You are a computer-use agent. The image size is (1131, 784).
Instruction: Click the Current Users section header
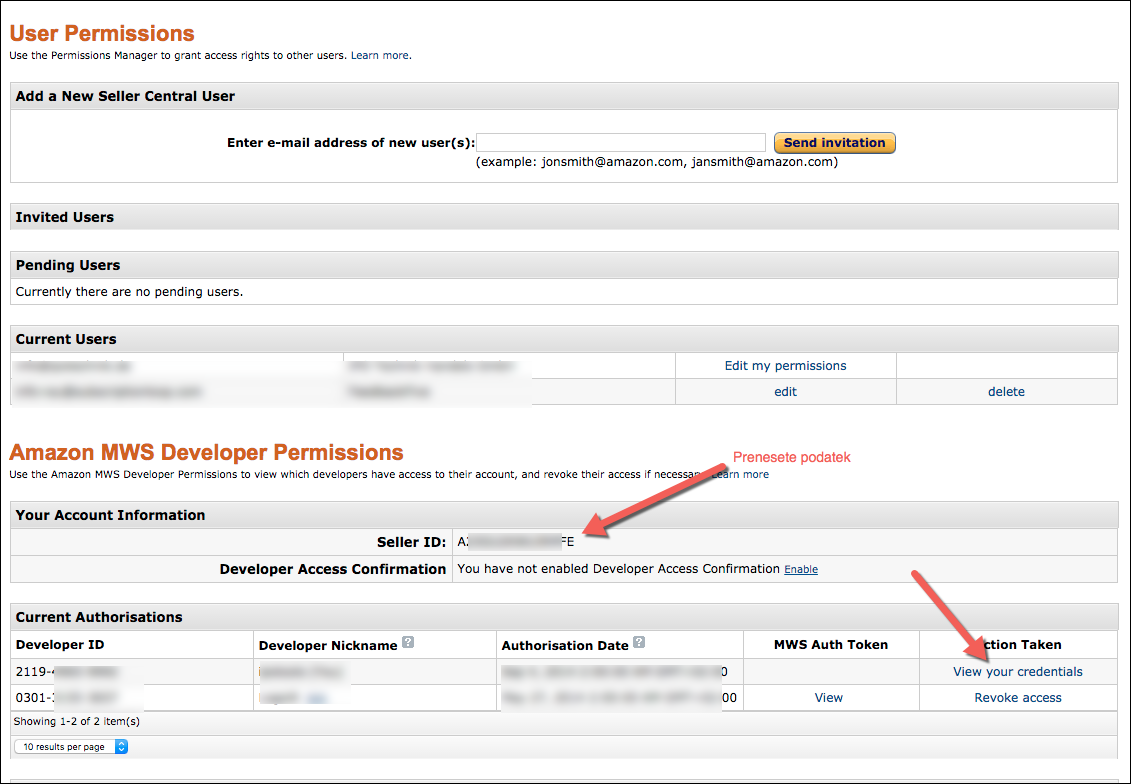(x=564, y=339)
